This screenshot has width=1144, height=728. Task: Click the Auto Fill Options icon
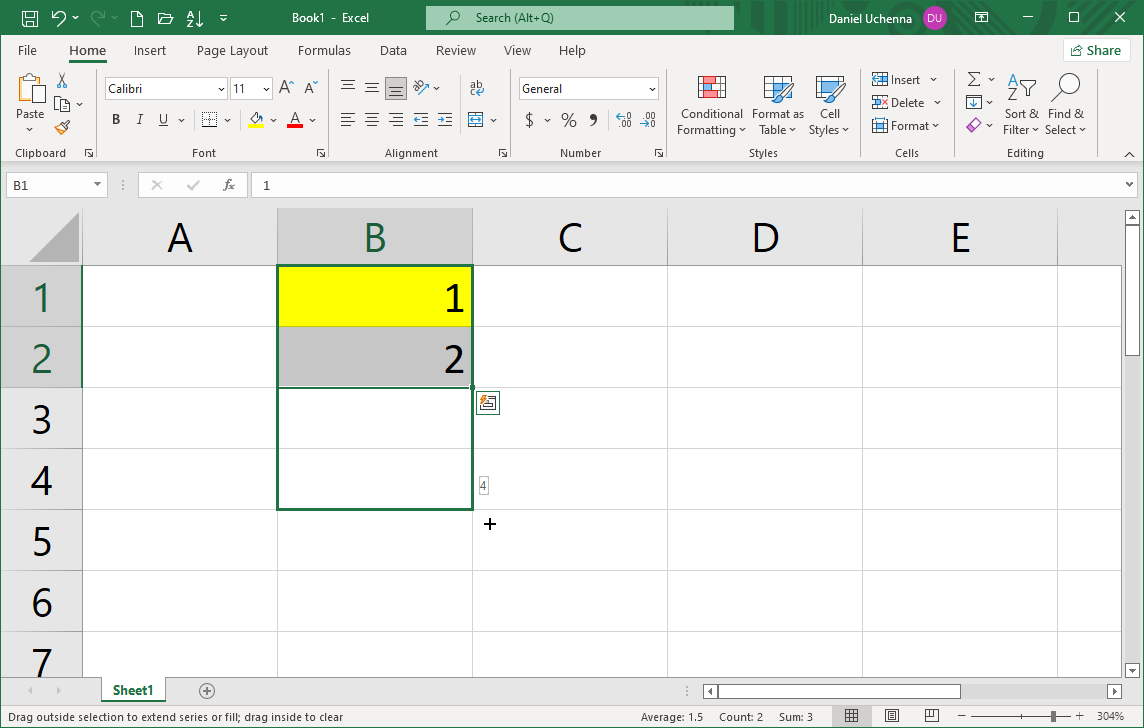click(x=488, y=403)
